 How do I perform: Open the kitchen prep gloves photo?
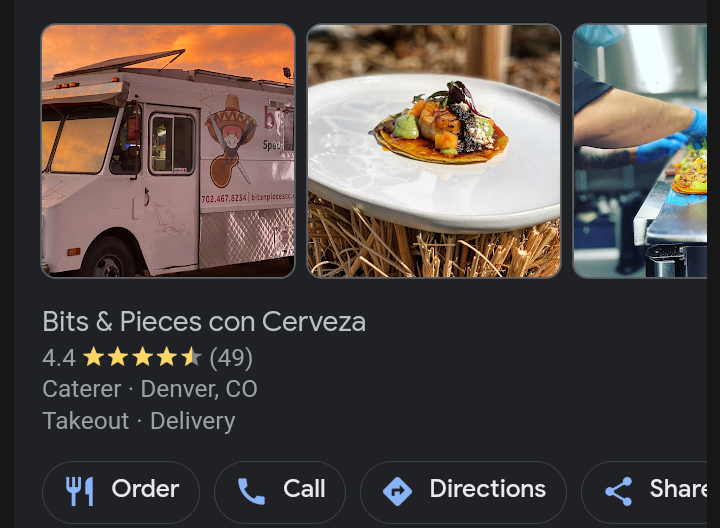pos(640,151)
